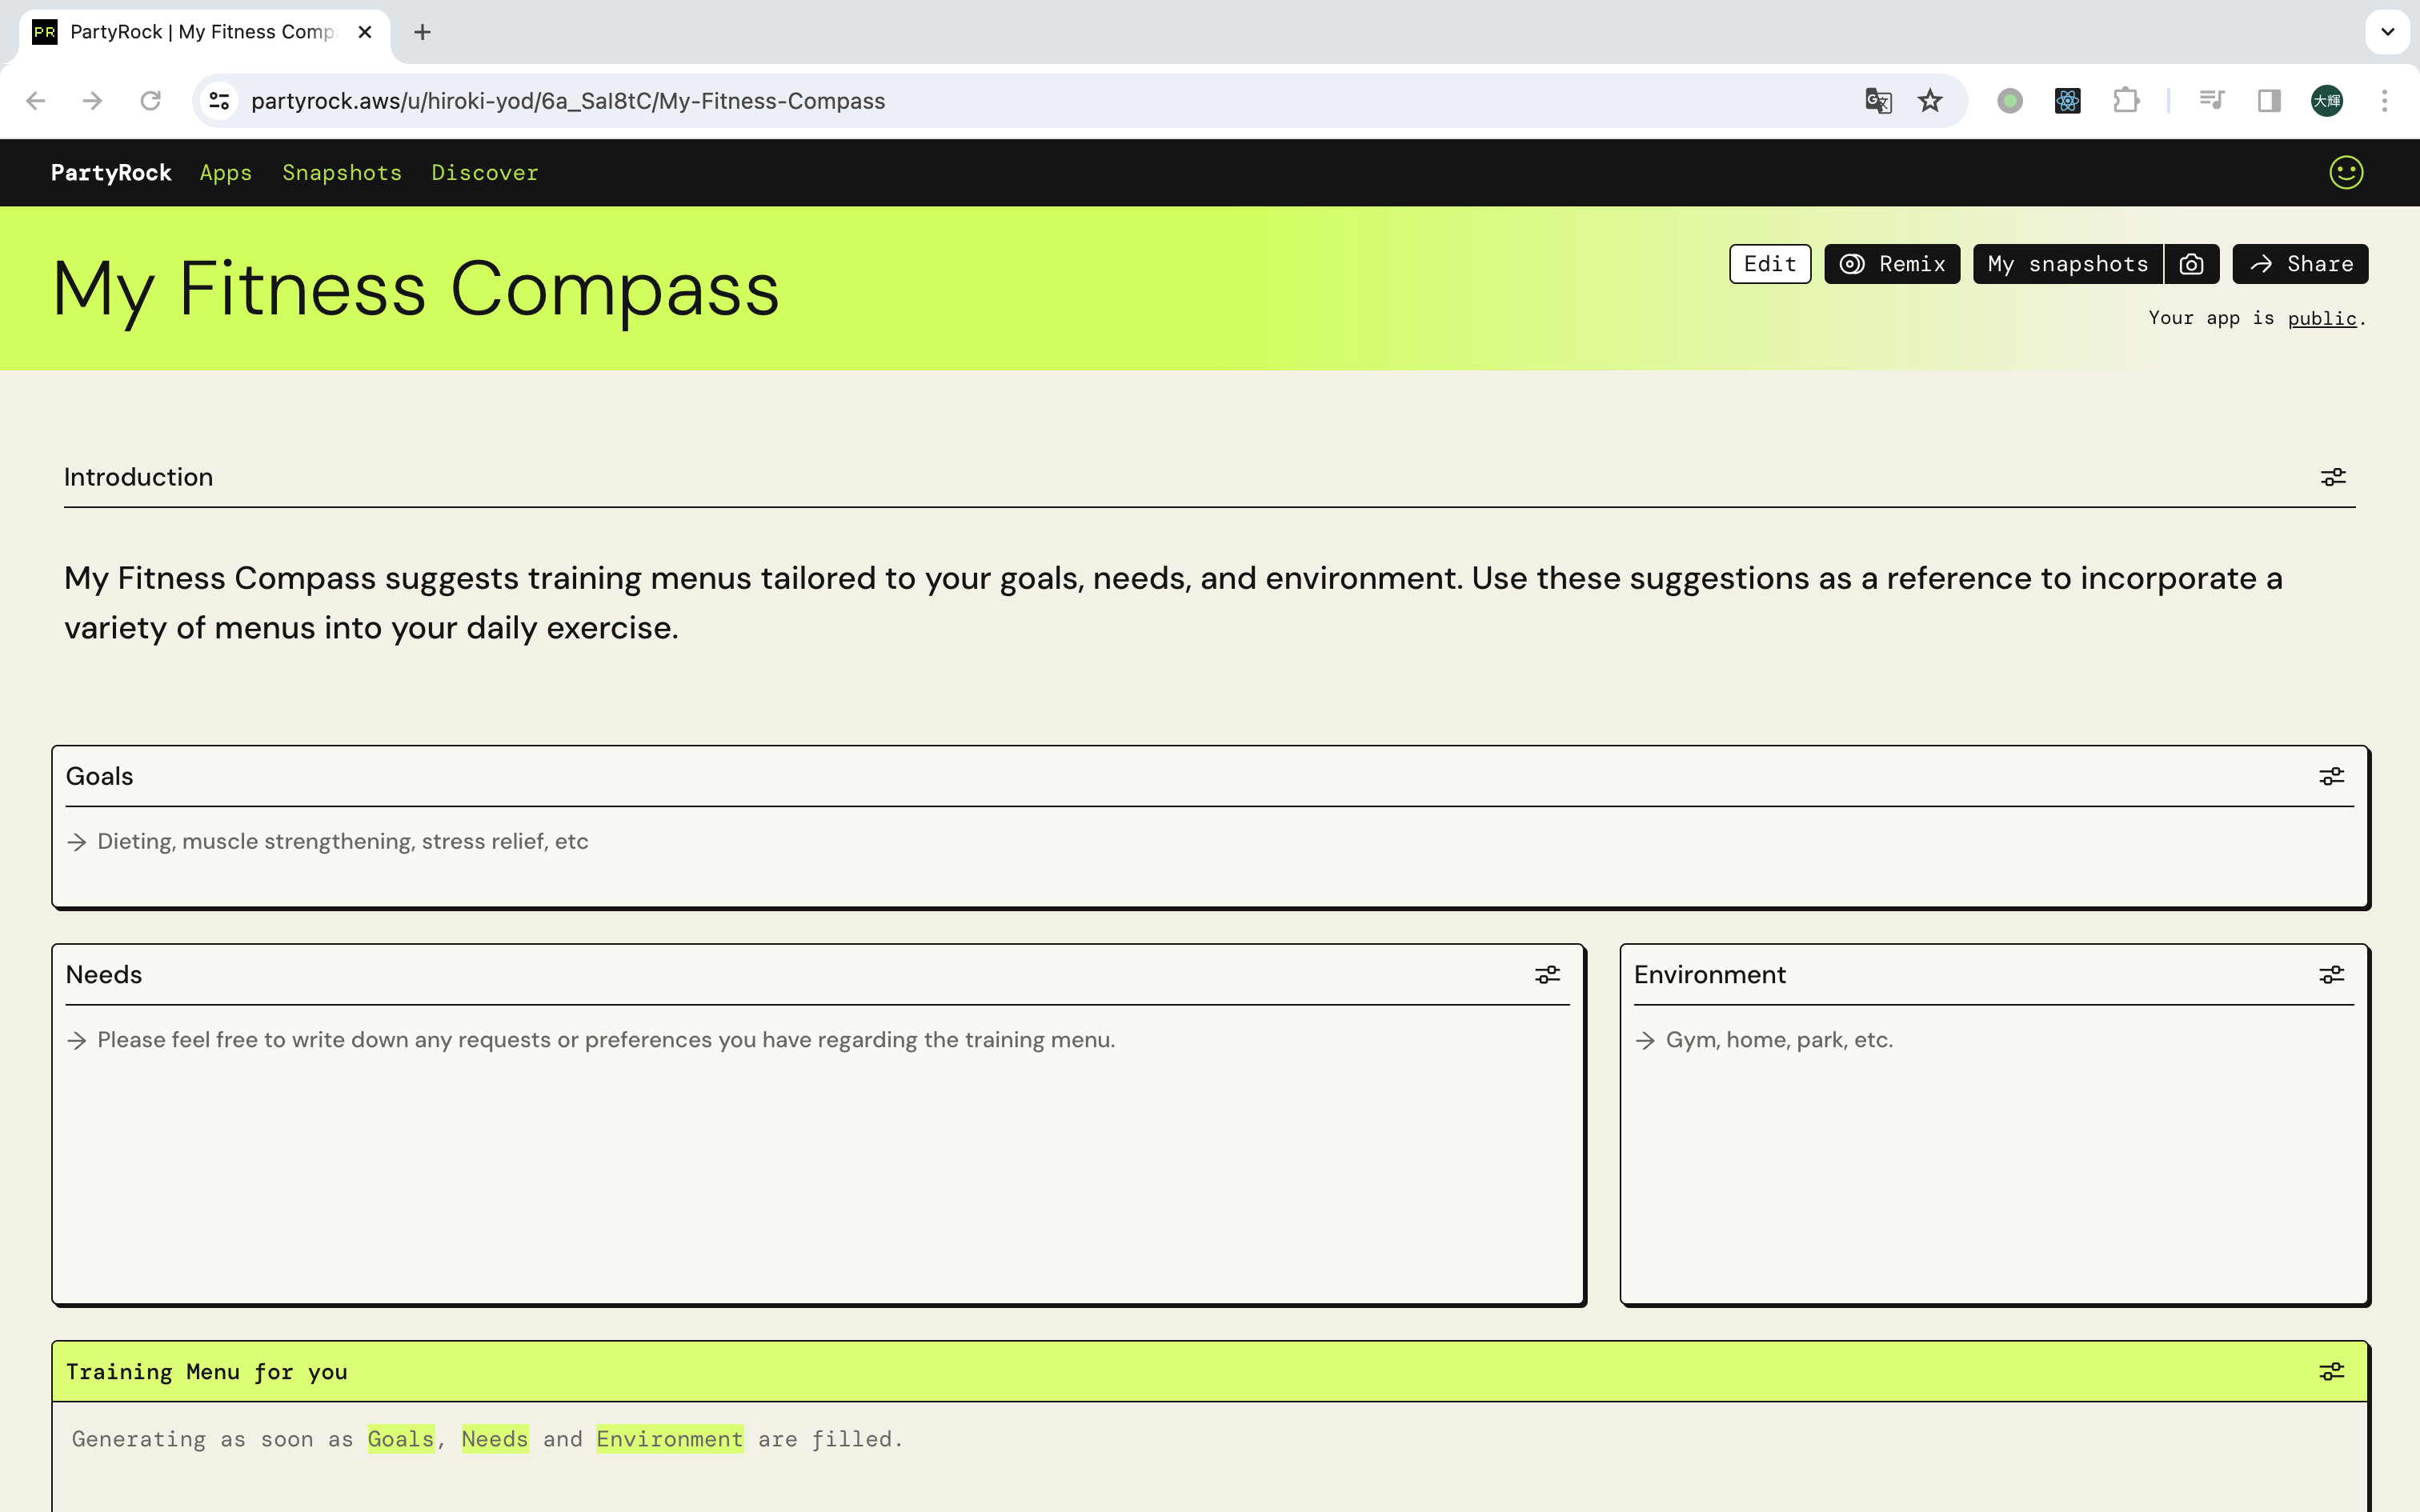This screenshot has height=1512, width=2420.
Task: Go to Snapshots in navigation bar
Action: [341, 172]
